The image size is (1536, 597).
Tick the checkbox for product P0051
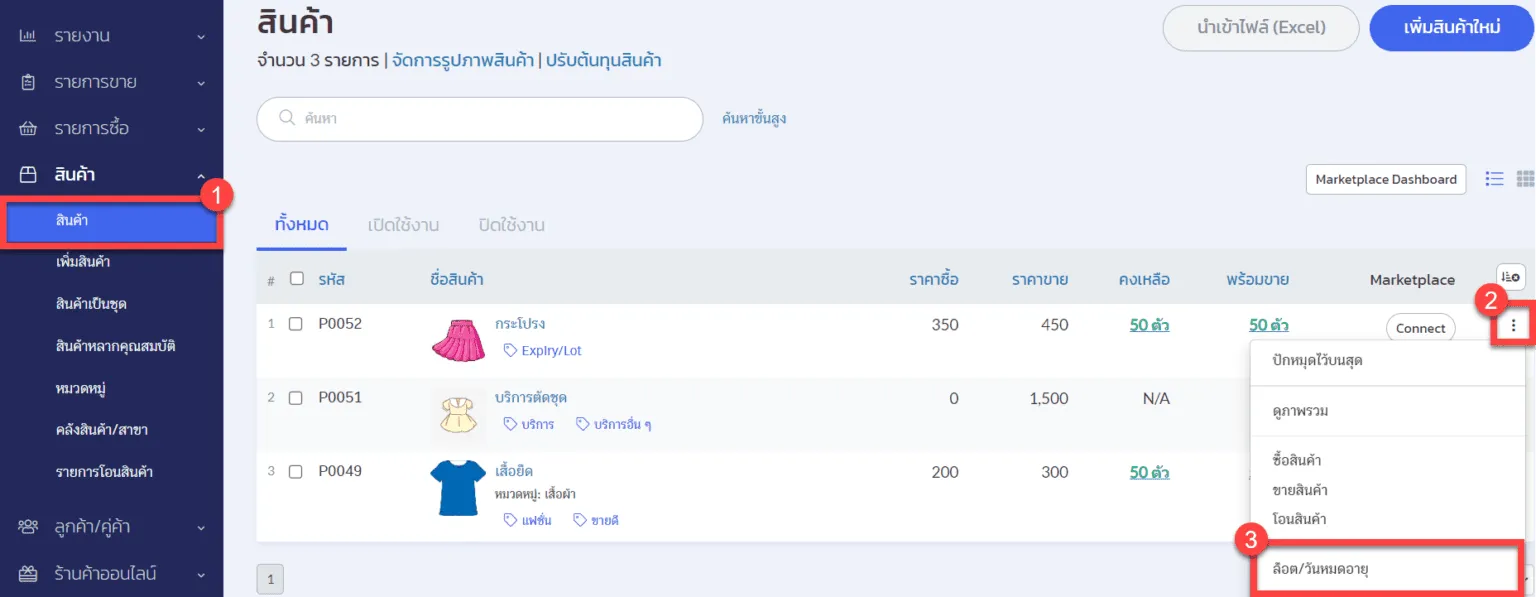click(x=295, y=398)
